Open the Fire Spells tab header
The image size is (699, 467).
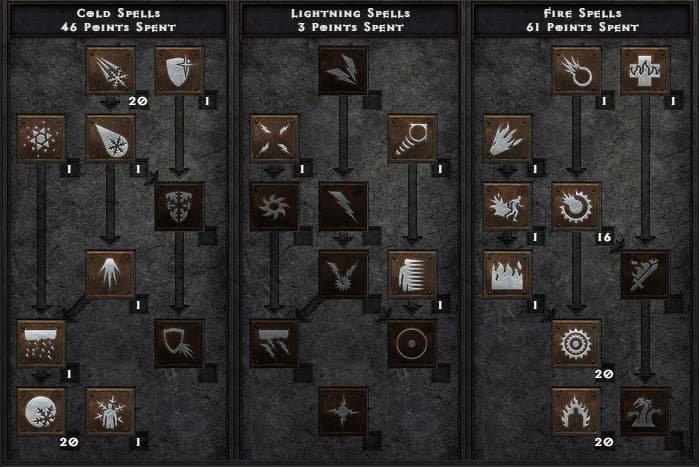coord(583,20)
